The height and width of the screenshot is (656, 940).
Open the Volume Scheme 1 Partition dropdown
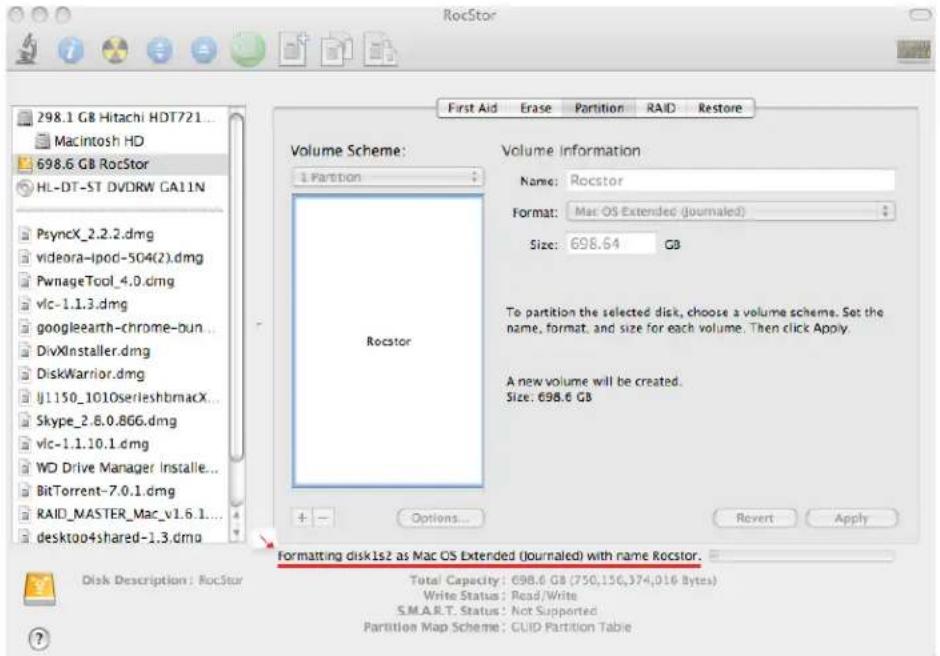(x=388, y=177)
